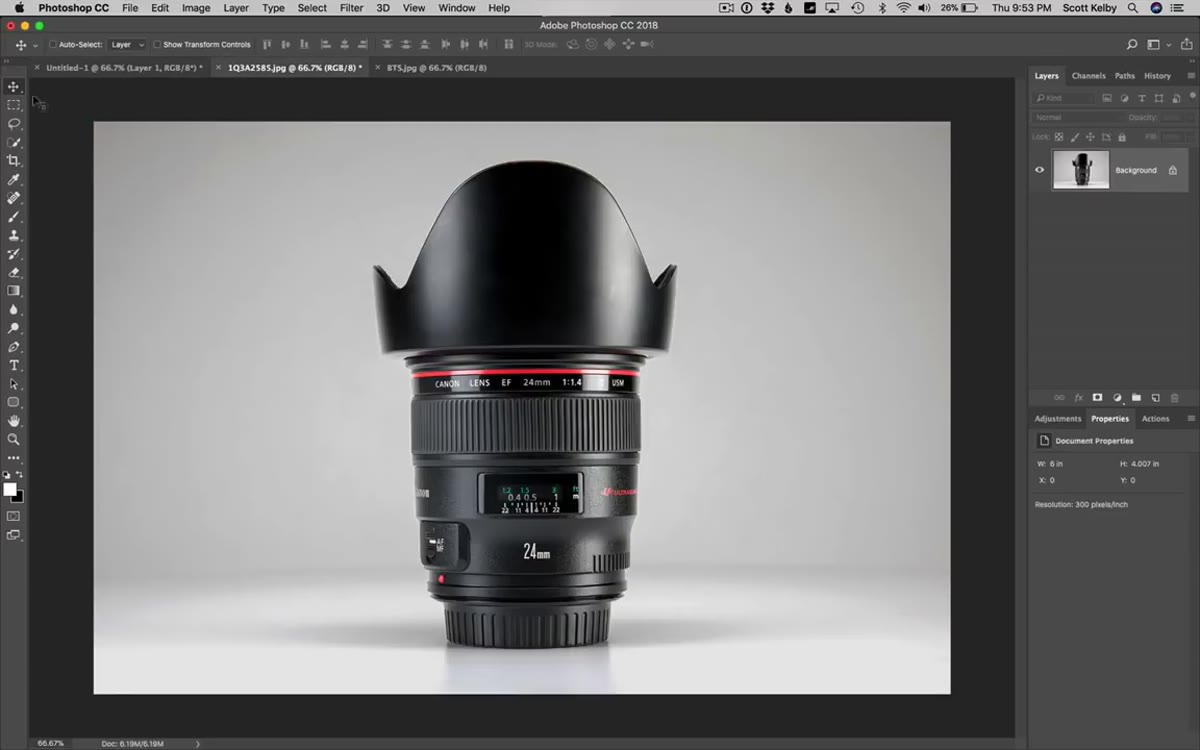Hide the Background layer with eye icon
The height and width of the screenshot is (750, 1200).
click(1039, 170)
